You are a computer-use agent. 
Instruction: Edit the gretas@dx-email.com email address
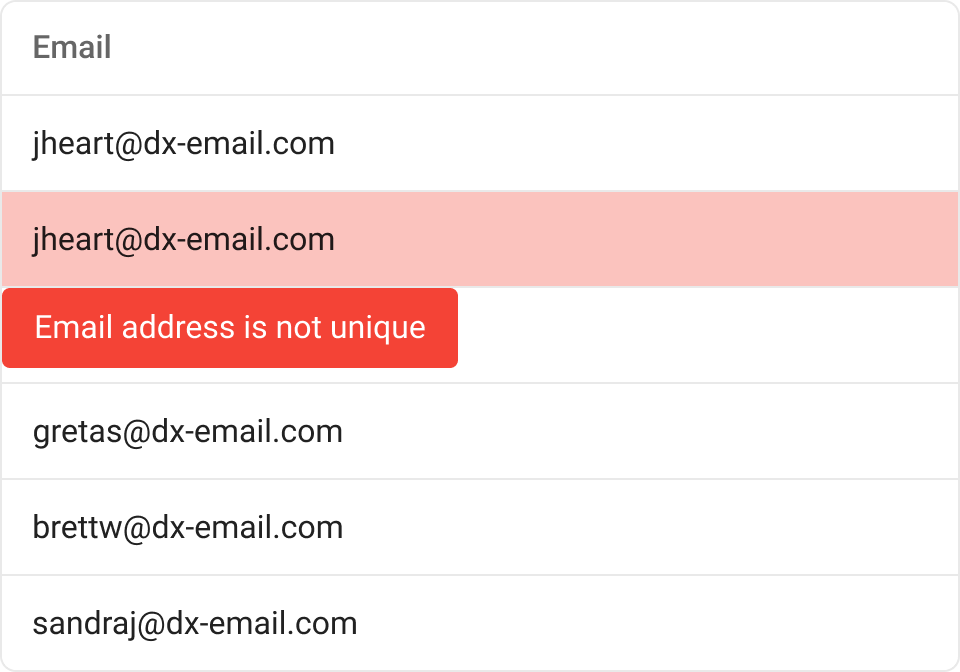coord(188,432)
